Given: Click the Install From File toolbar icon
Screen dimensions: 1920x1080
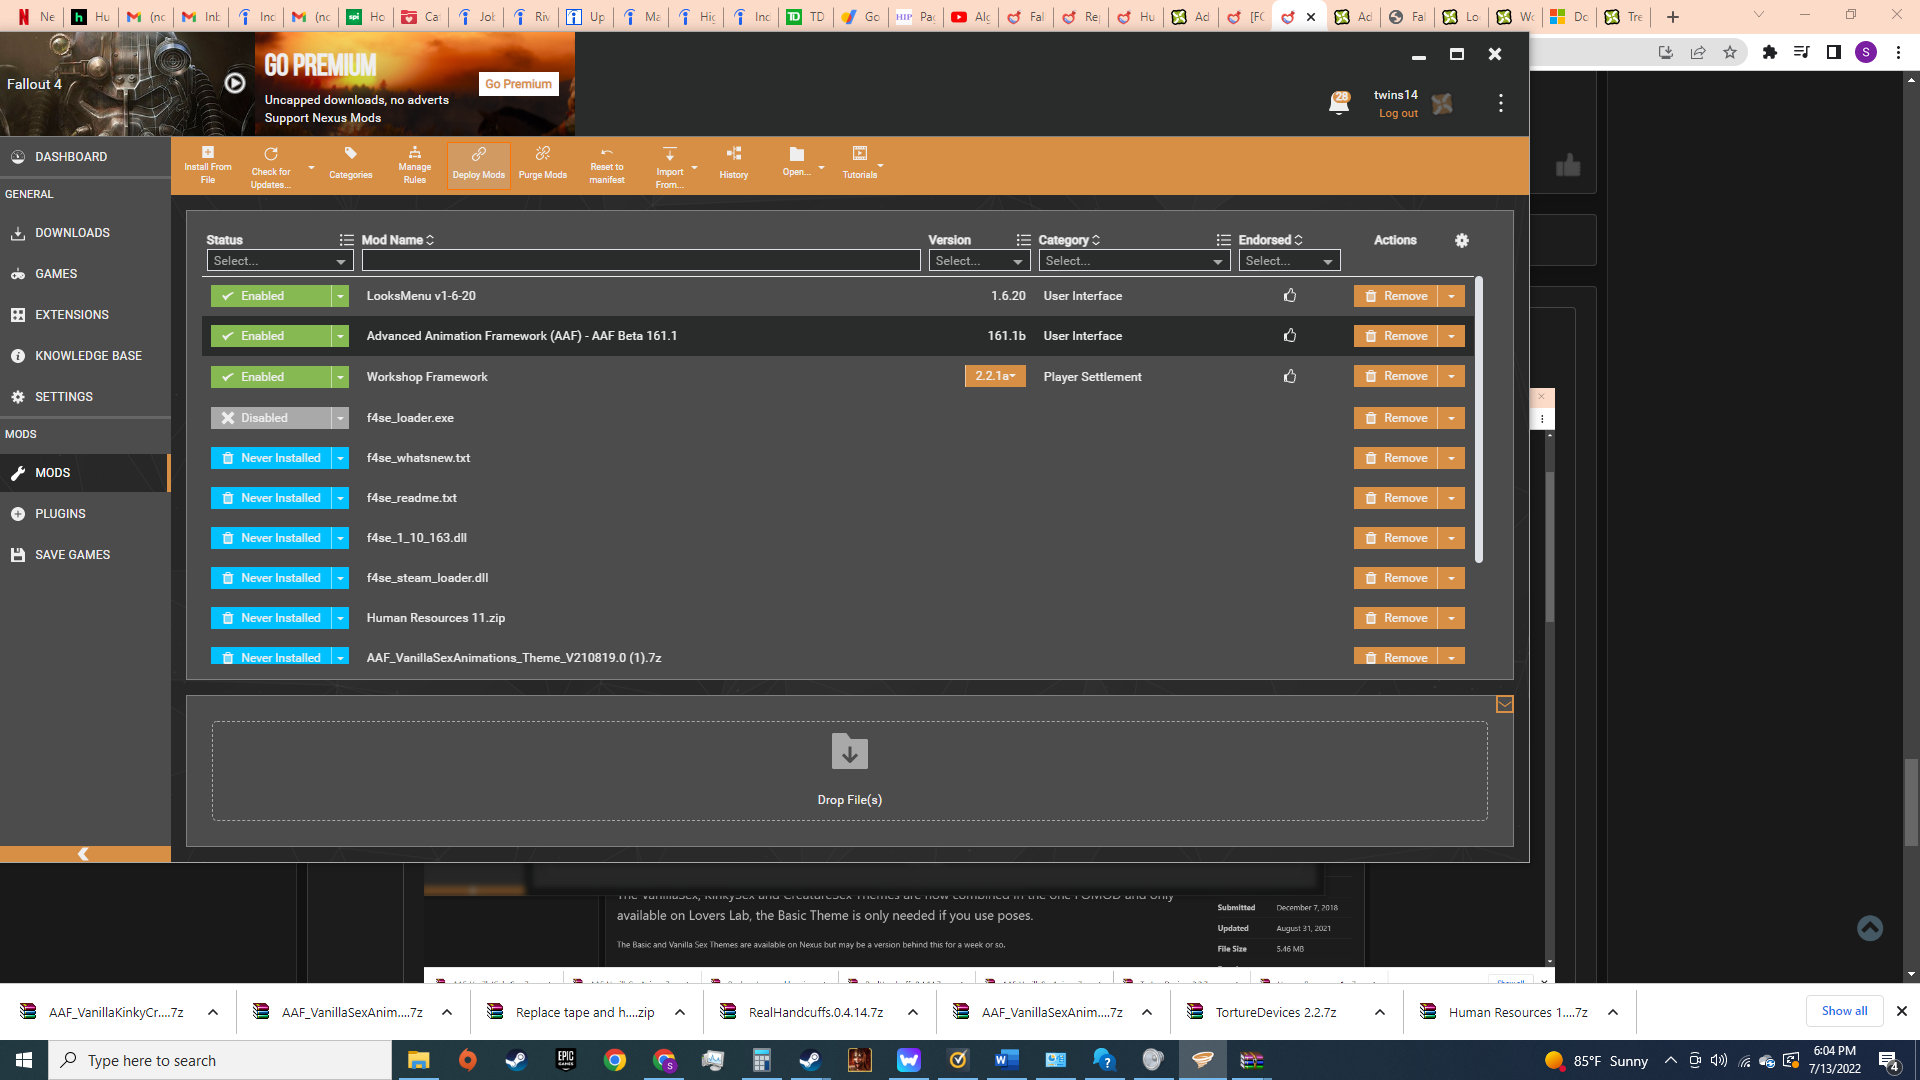Looking at the screenshot, I should click(208, 165).
